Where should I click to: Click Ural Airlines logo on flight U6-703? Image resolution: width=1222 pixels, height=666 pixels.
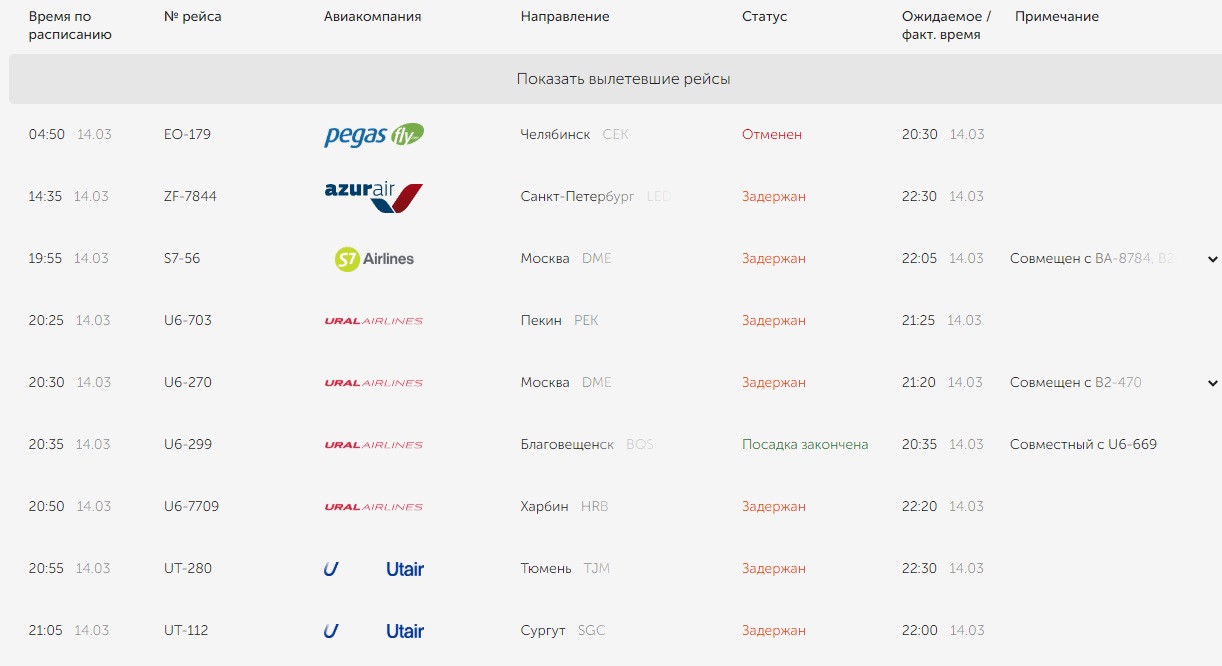click(374, 321)
